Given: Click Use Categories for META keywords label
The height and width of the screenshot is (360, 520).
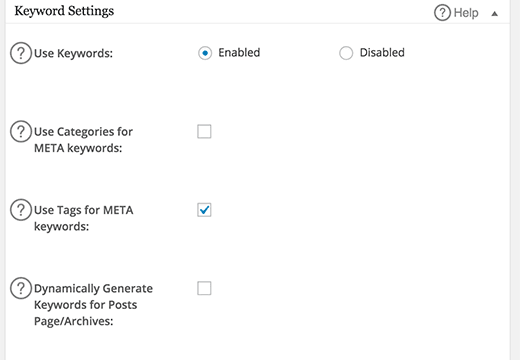Looking at the screenshot, I should pyautogui.click(x=83, y=140).
